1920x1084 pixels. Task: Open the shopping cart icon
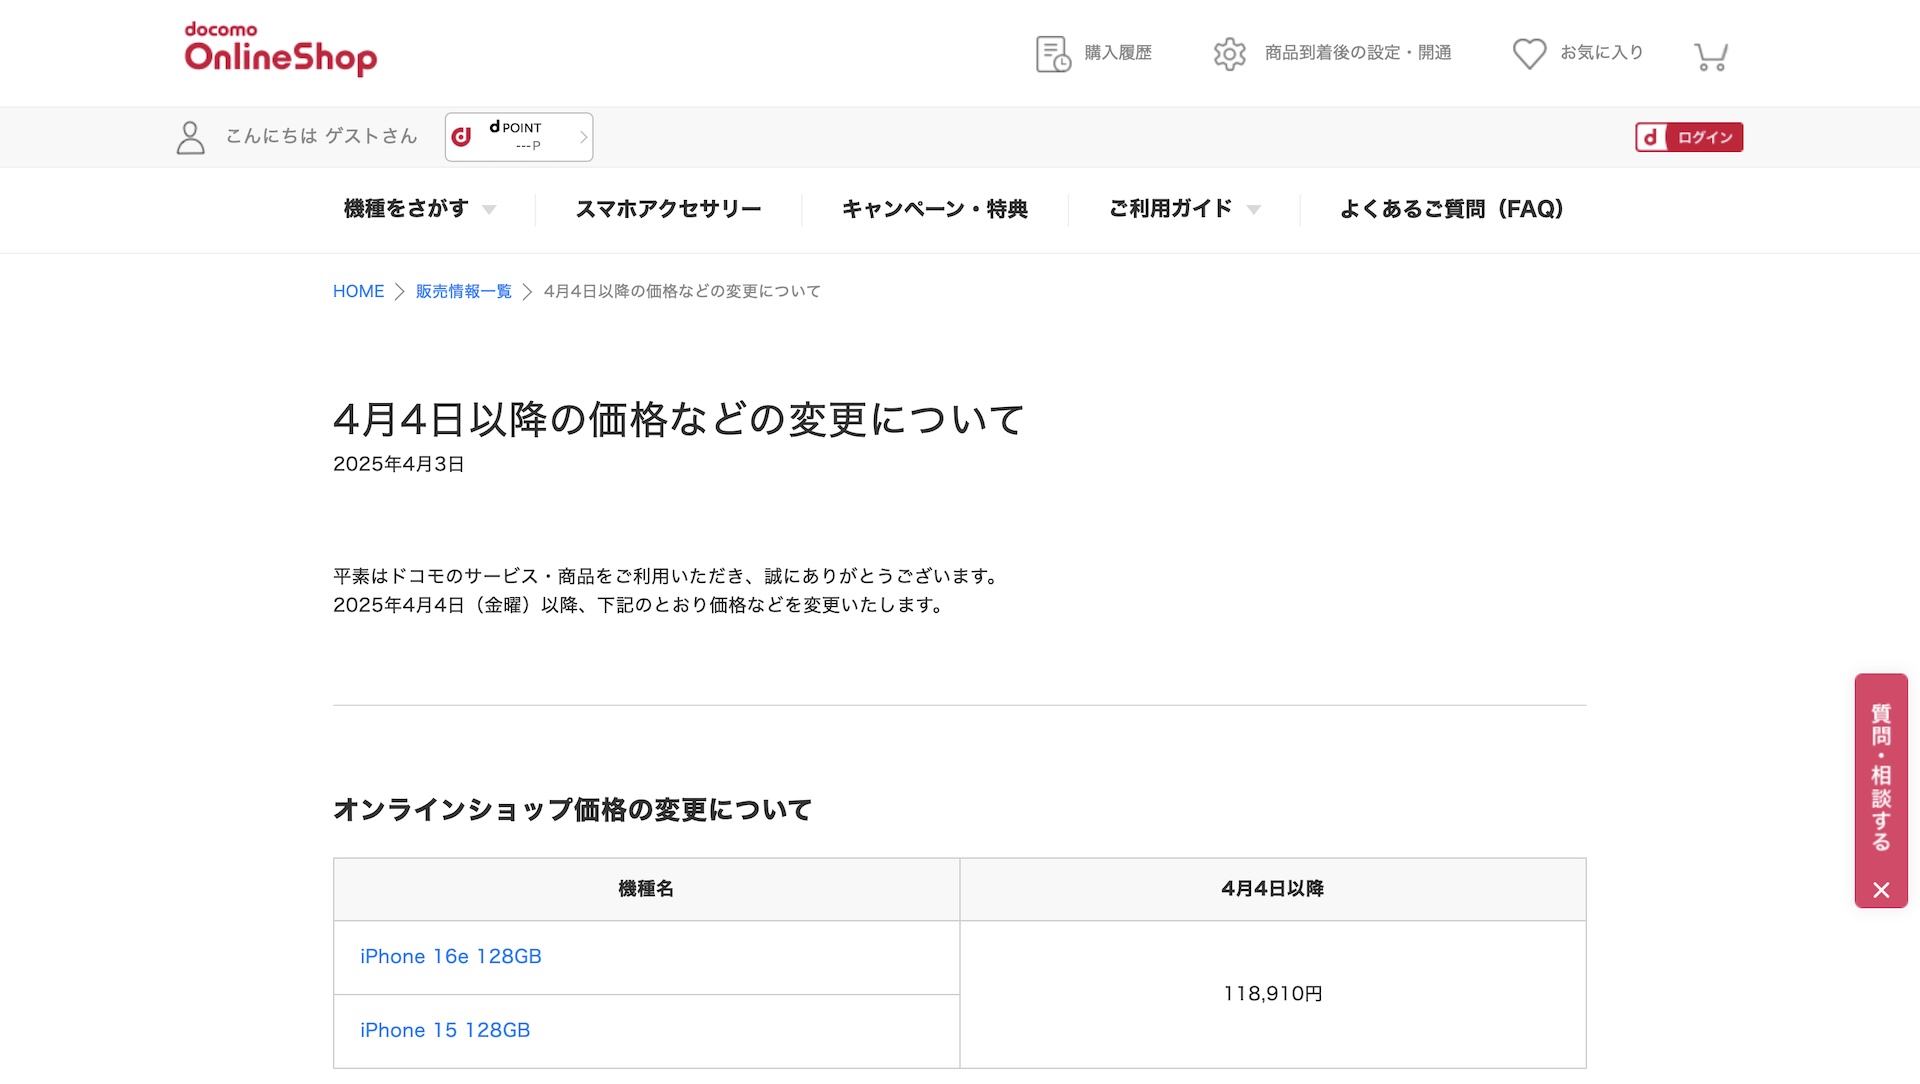[1711, 56]
